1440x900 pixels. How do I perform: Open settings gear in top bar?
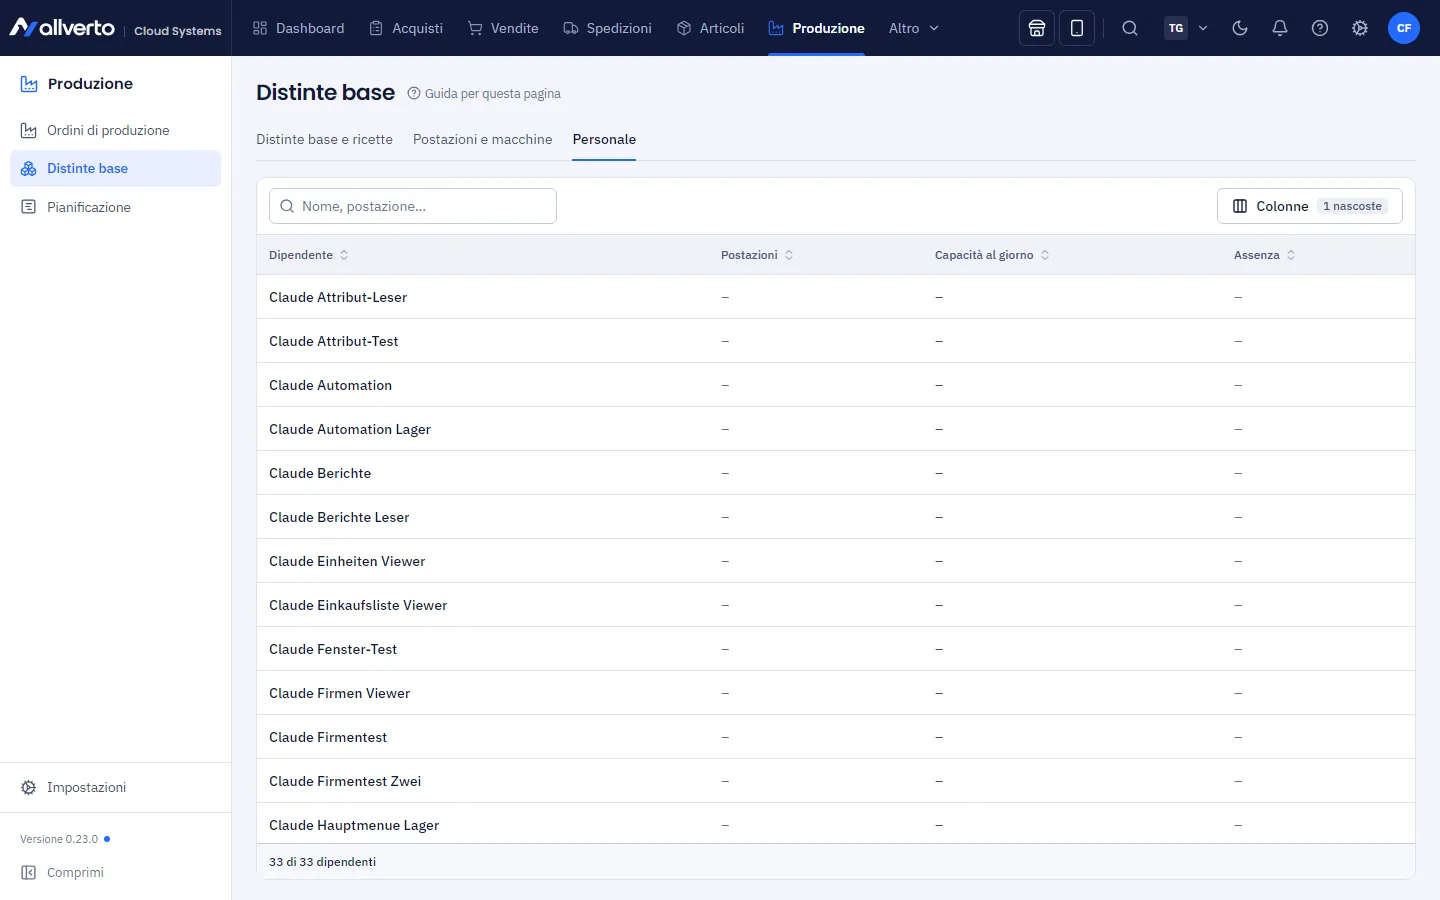[1360, 28]
